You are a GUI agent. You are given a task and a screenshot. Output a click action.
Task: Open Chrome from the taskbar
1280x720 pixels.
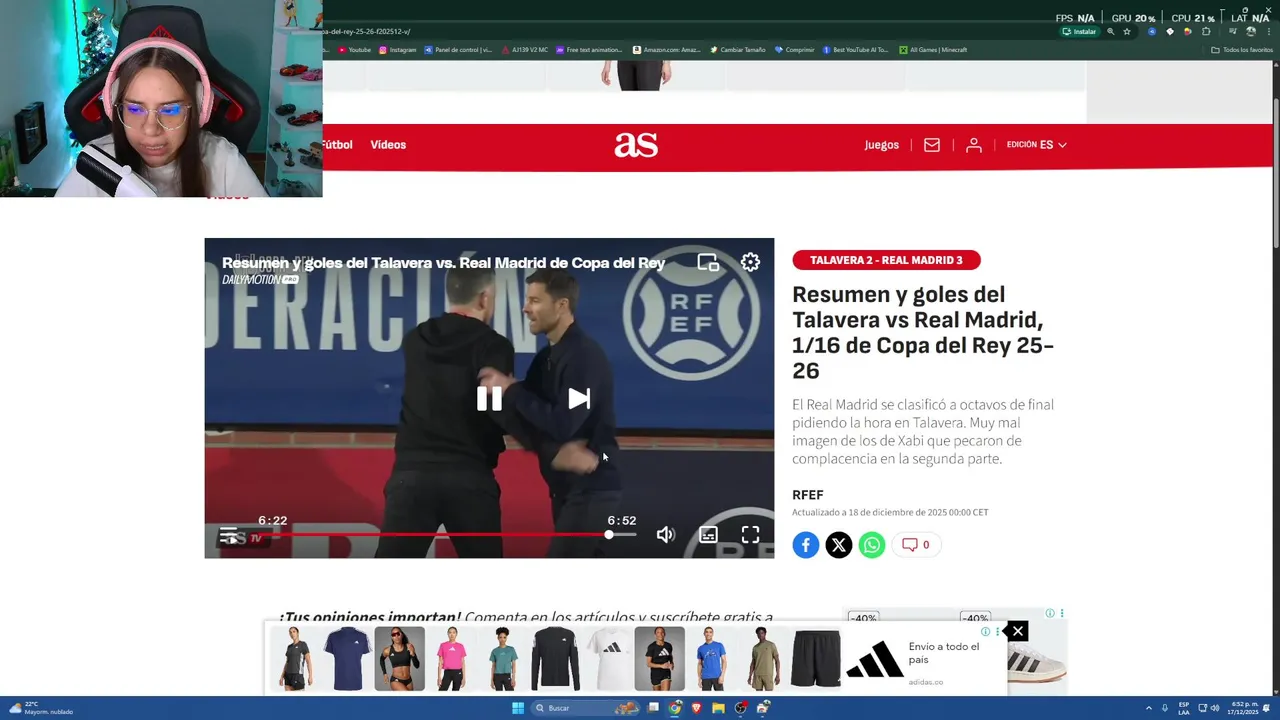click(675, 708)
